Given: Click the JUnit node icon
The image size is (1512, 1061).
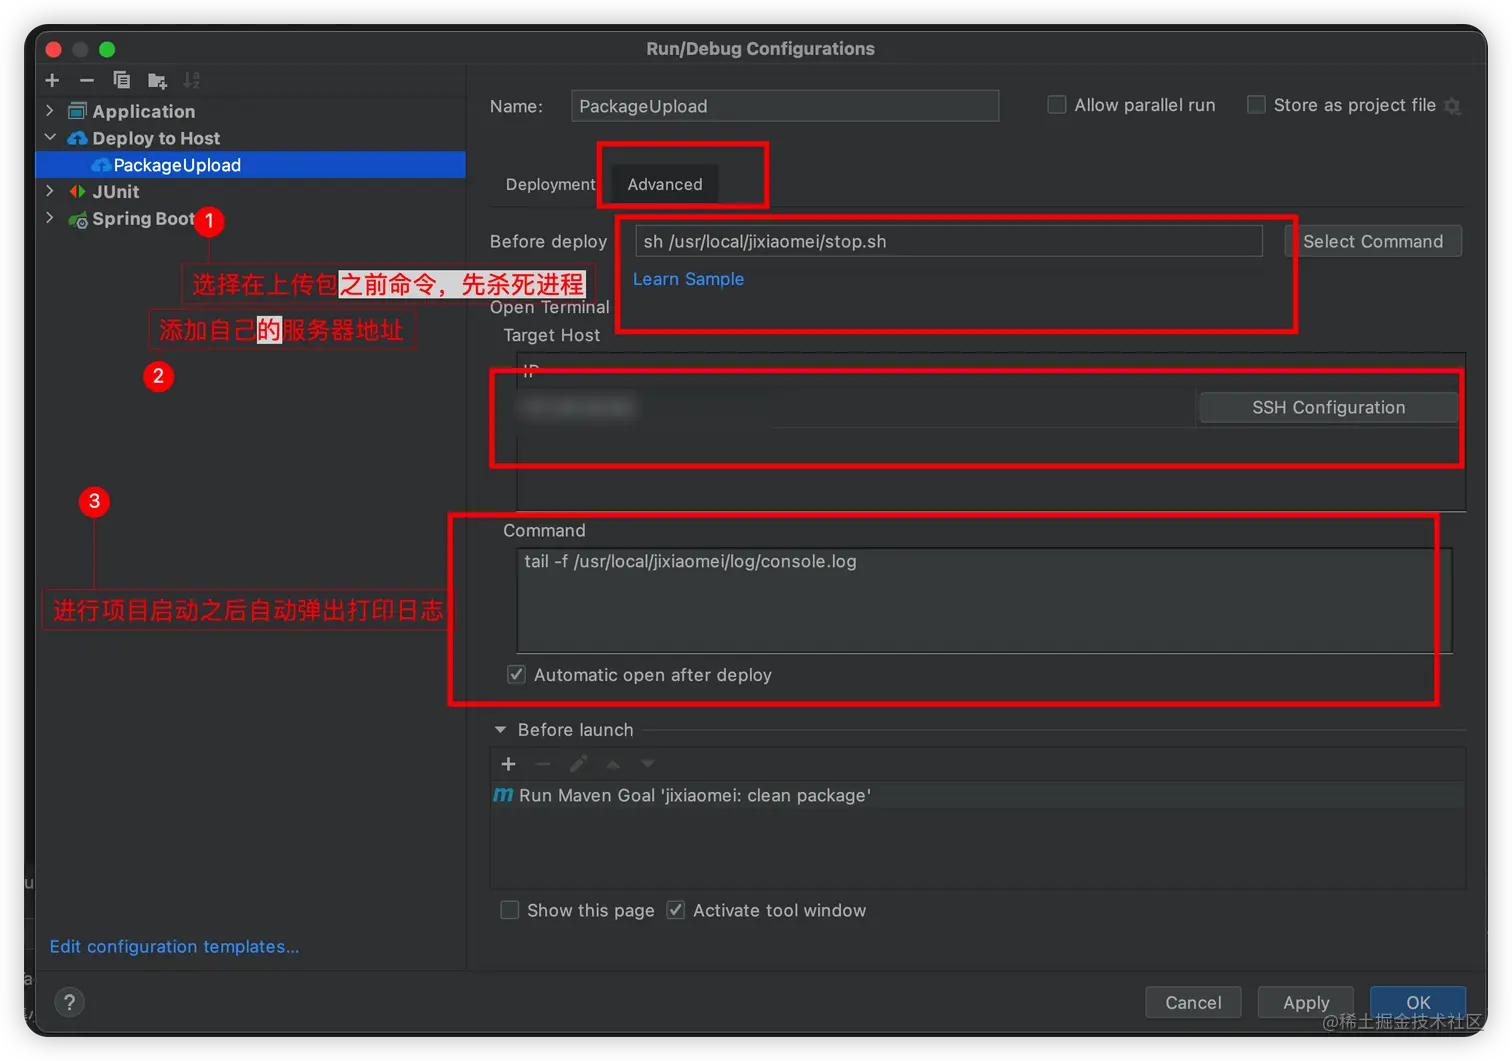Looking at the screenshot, I should 77,191.
